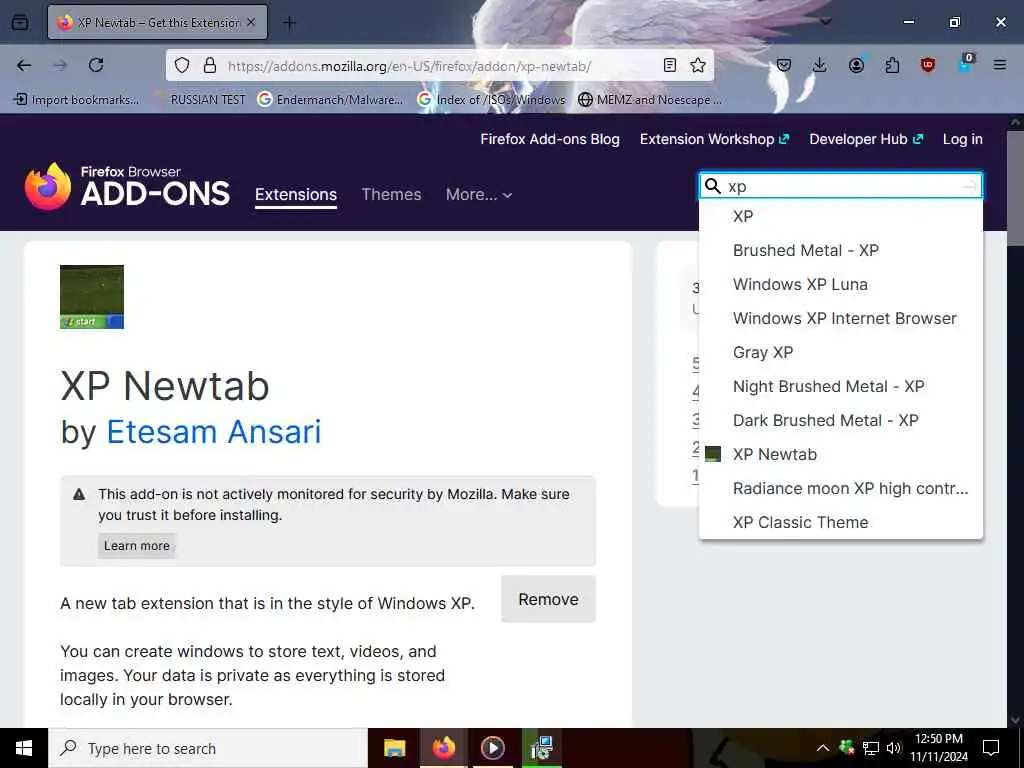Select "Brushed Metal - XP" suggestion
This screenshot has height=768, width=1024.
tap(840, 250)
